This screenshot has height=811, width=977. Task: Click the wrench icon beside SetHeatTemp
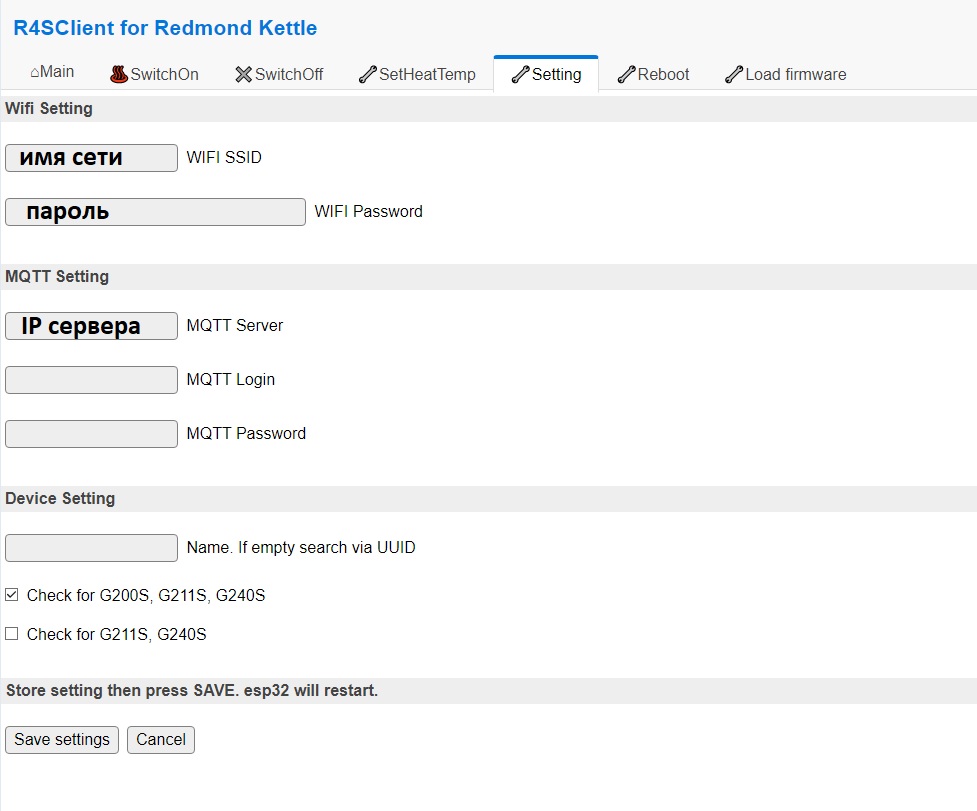tap(367, 74)
